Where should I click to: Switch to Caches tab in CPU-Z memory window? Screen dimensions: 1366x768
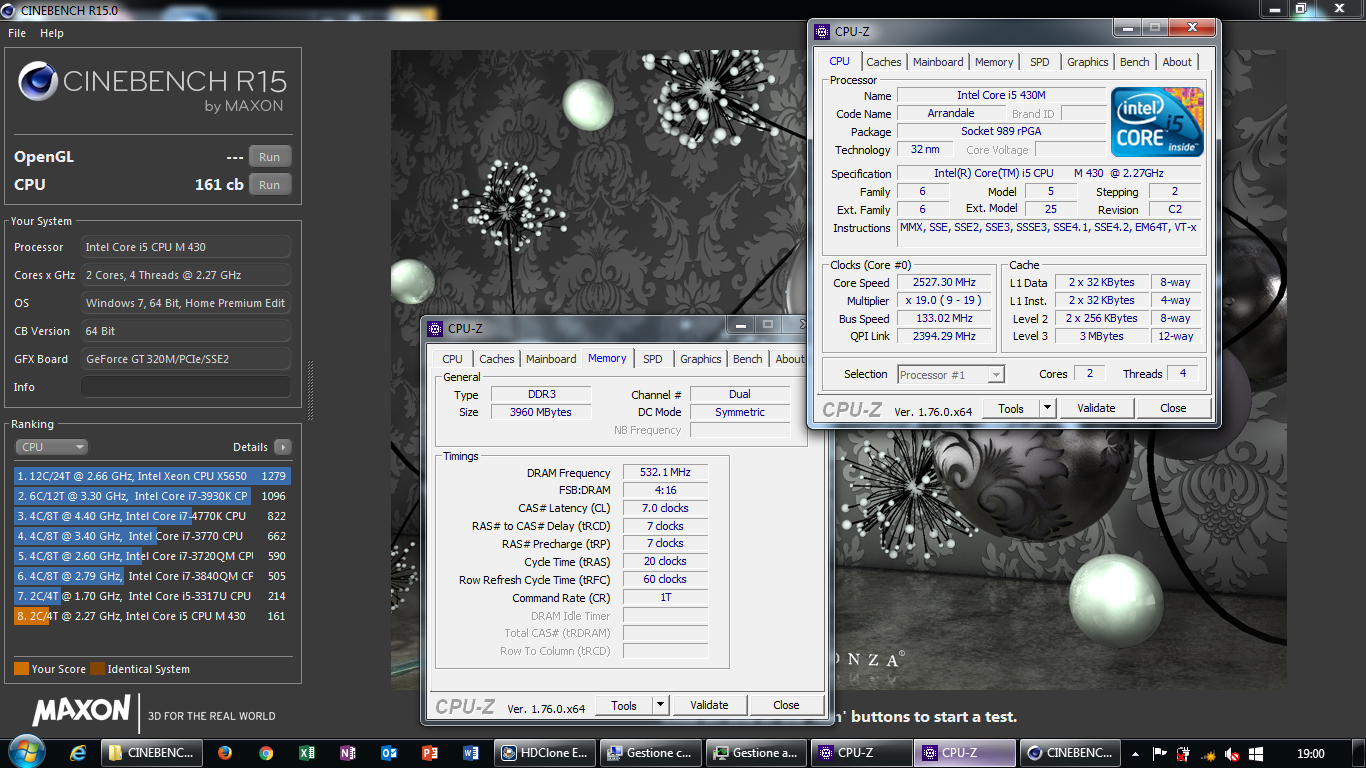click(x=497, y=359)
